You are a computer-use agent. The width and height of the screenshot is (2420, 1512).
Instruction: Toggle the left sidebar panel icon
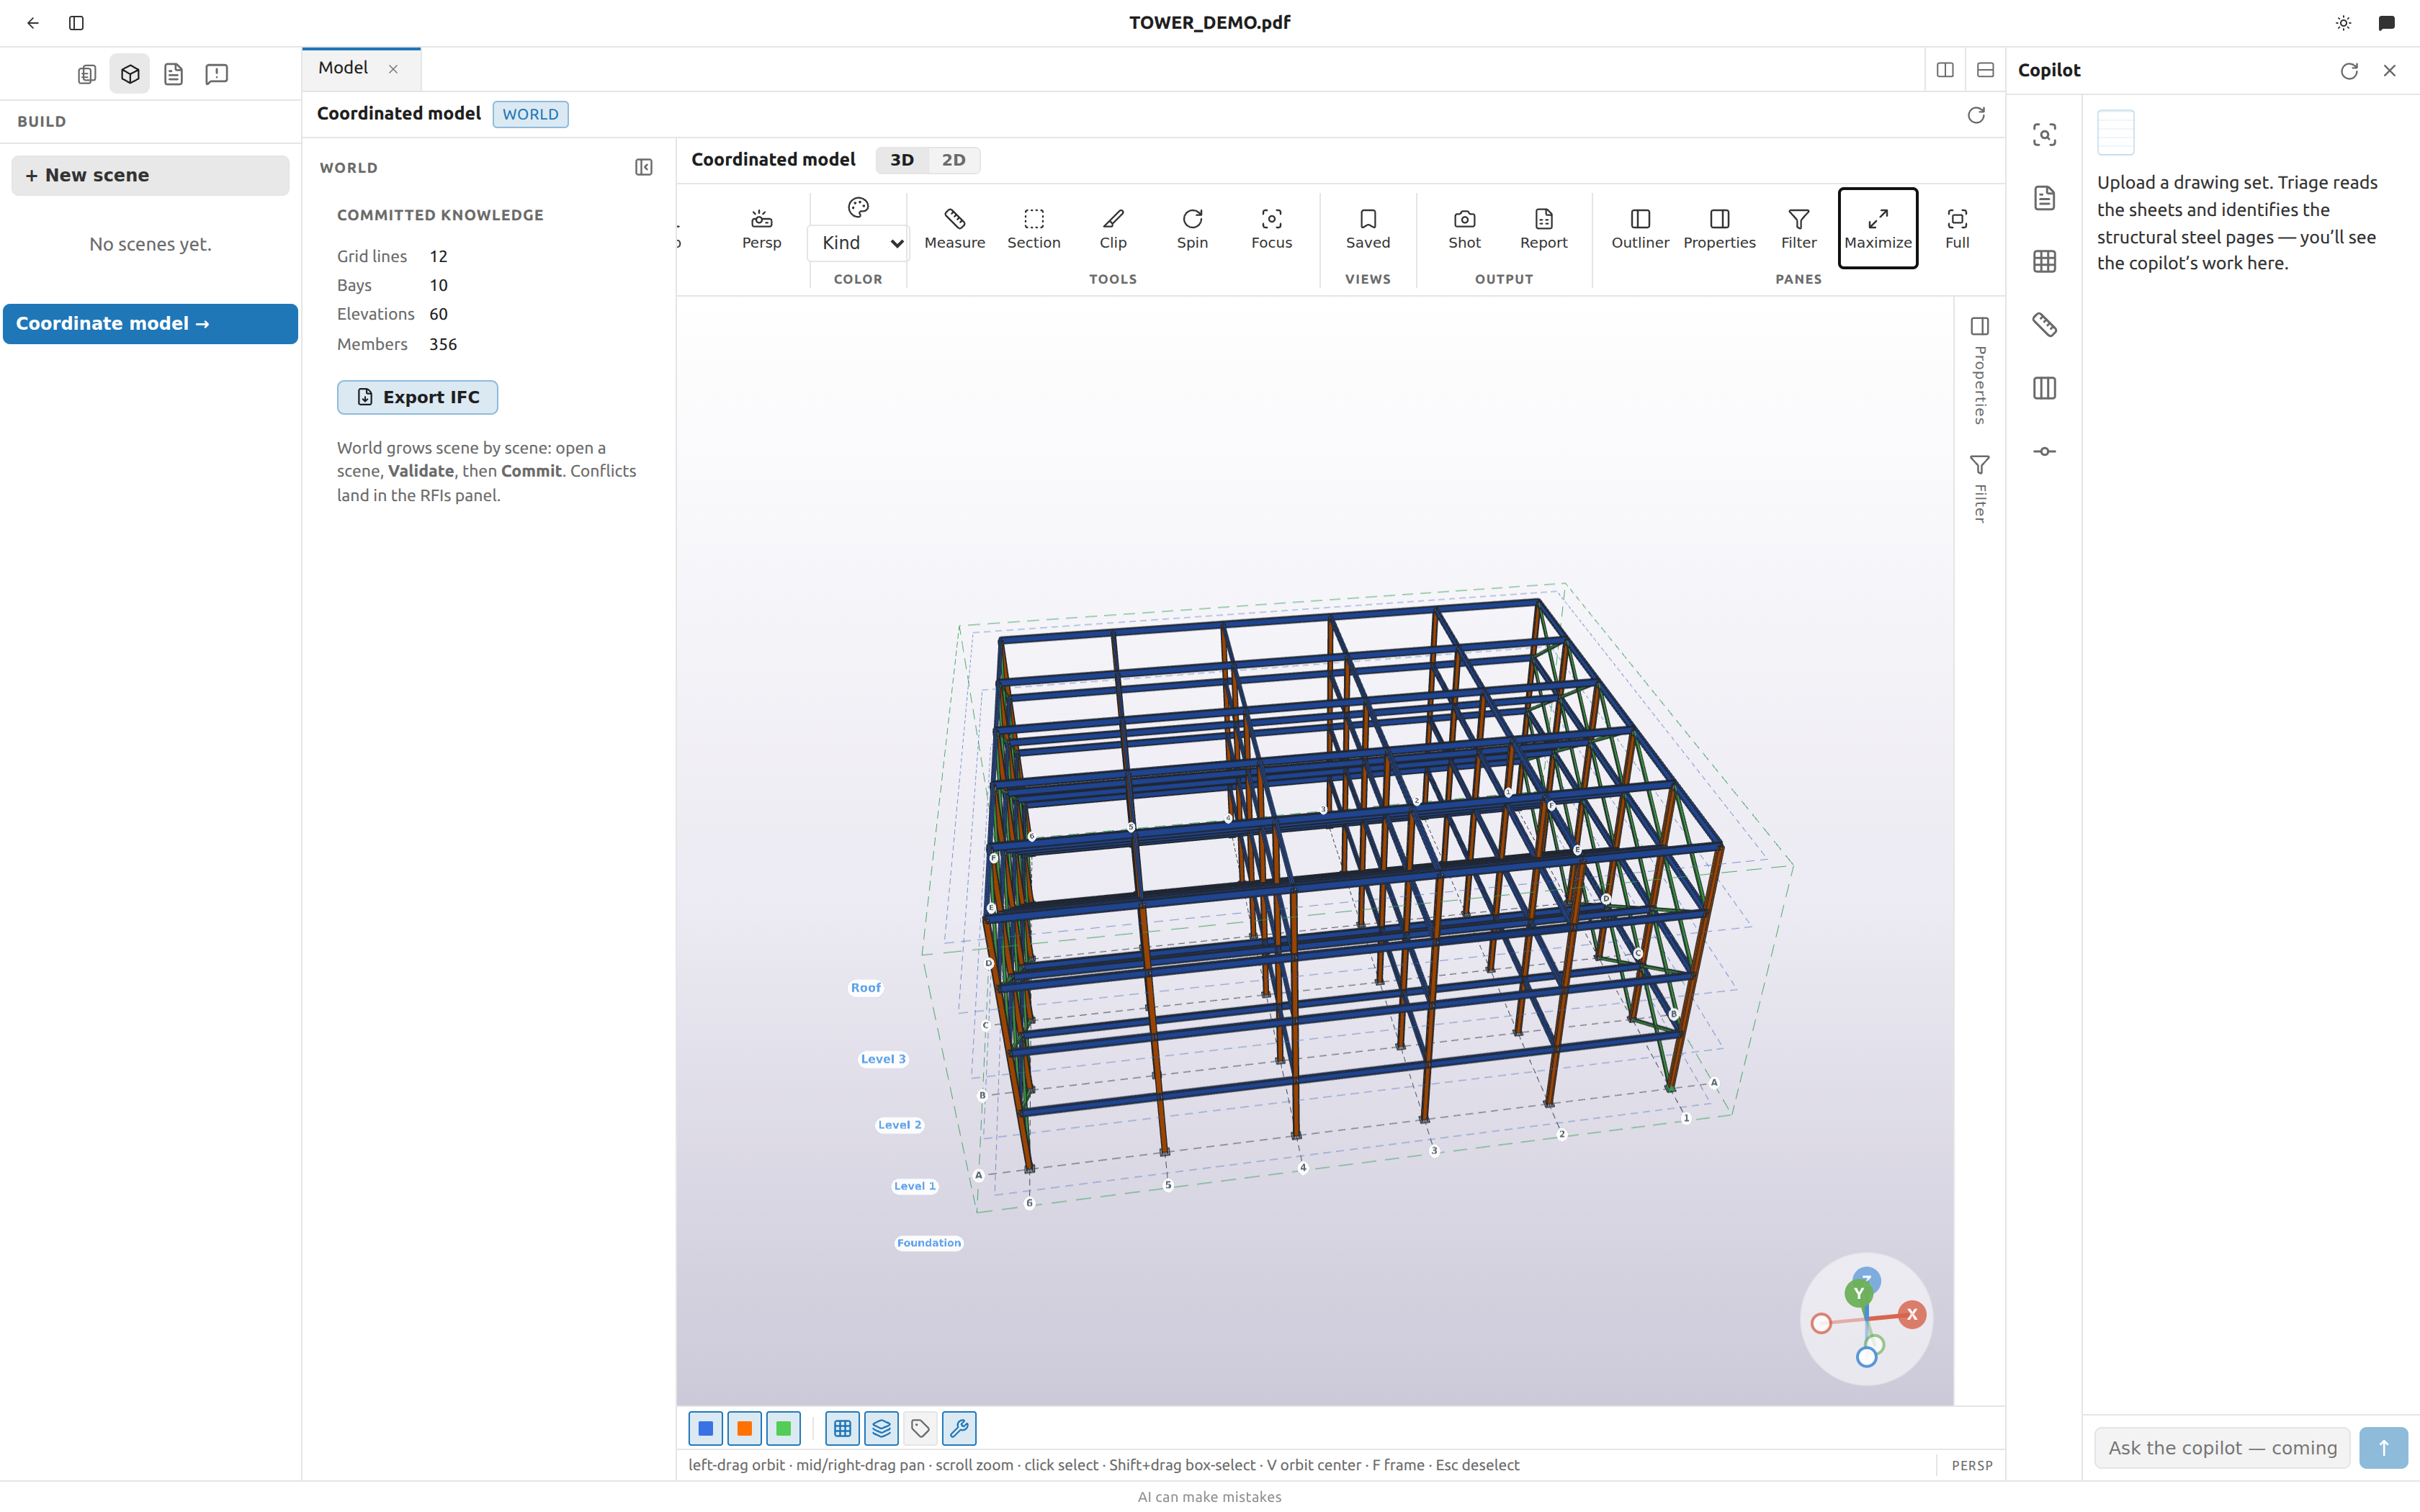coord(76,22)
